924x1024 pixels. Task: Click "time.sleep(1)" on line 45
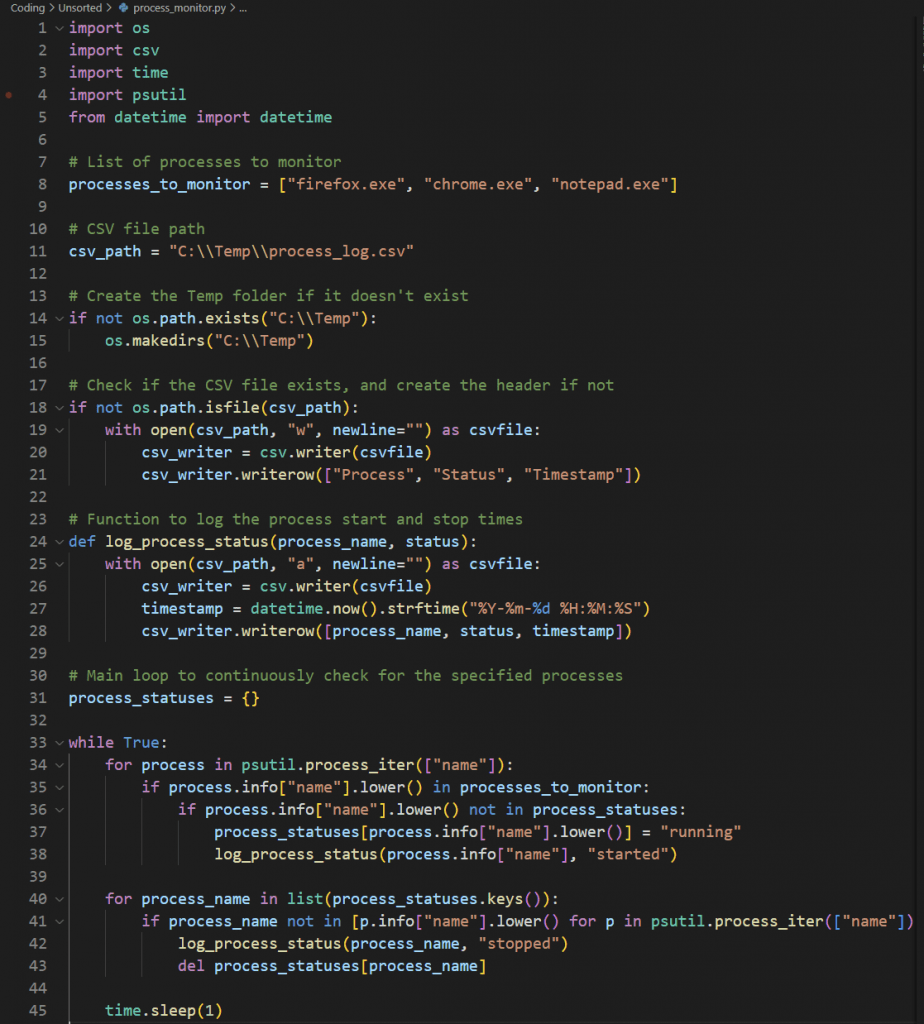(x=164, y=1011)
